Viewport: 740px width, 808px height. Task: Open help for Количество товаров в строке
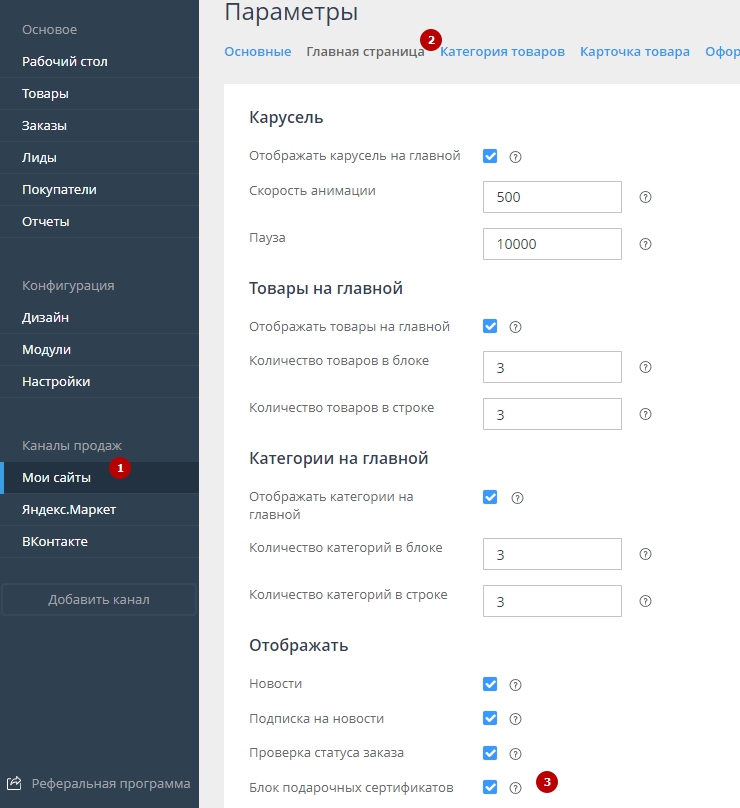pyautogui.click(x=645, y=414)
